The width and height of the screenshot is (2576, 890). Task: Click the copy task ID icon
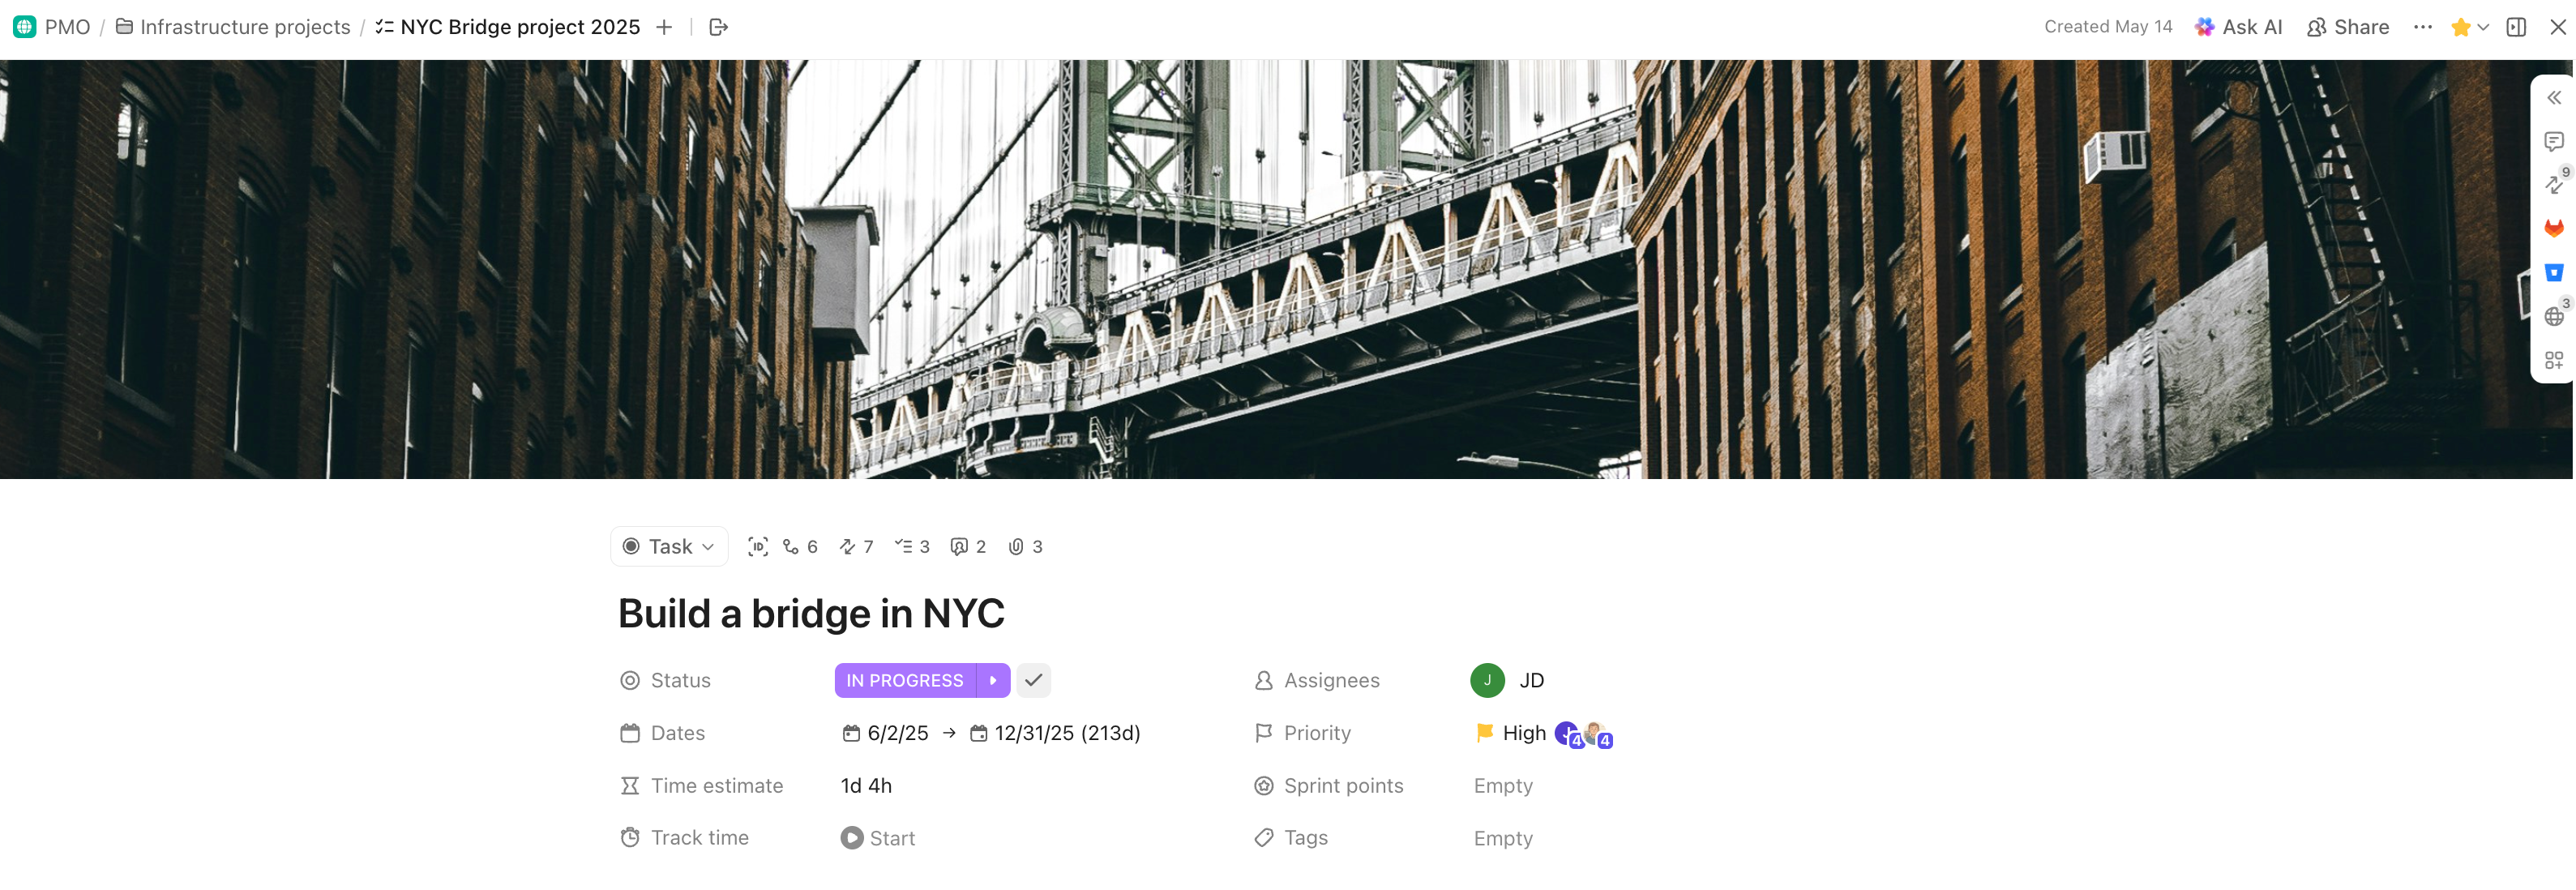[x=757, y=547]
